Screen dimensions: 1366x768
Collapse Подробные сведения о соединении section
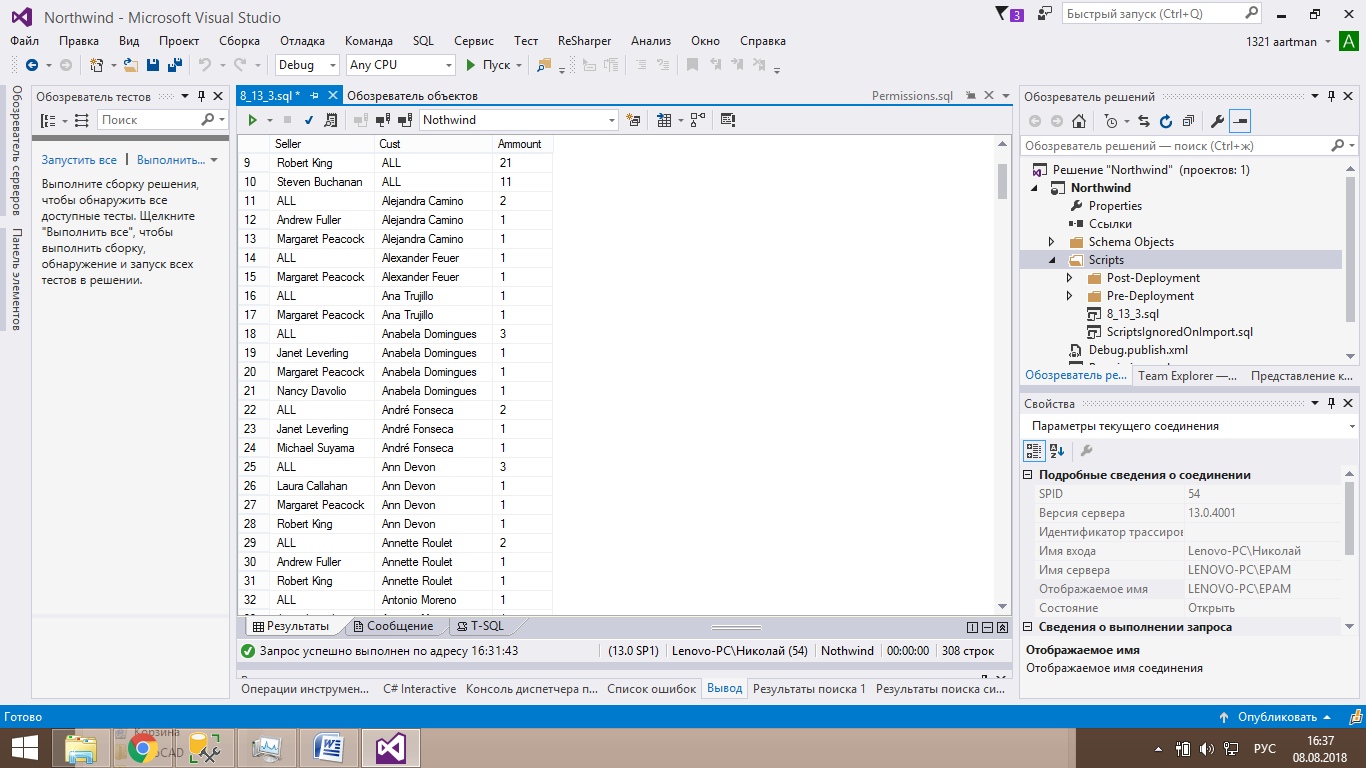tap(1029, 475)
